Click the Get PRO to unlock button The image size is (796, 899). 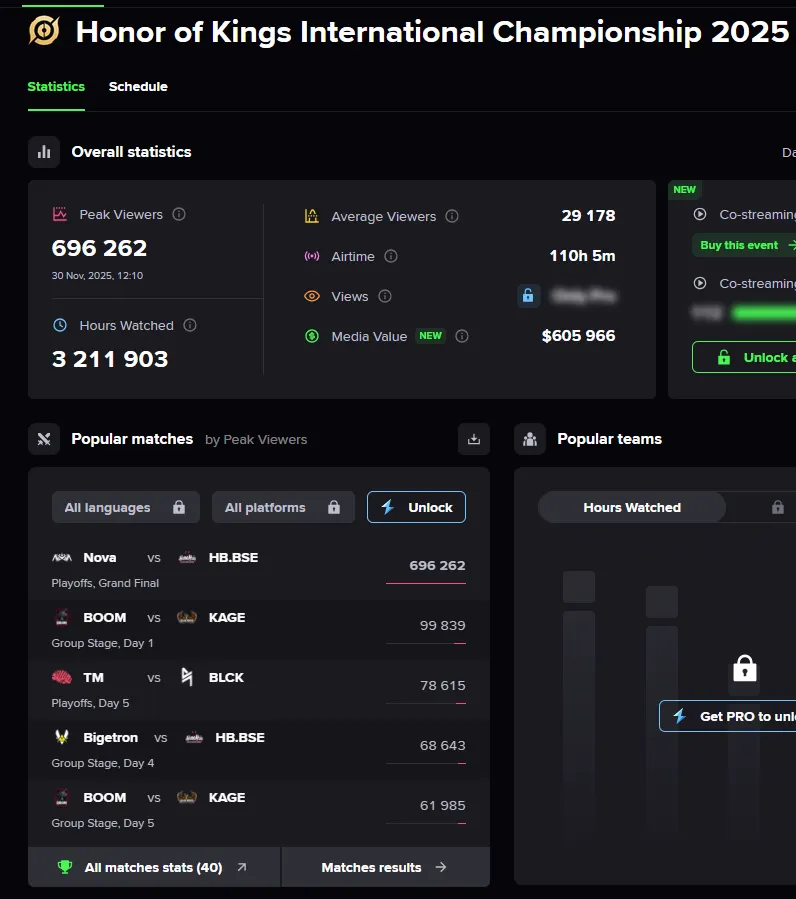[727, 716]
